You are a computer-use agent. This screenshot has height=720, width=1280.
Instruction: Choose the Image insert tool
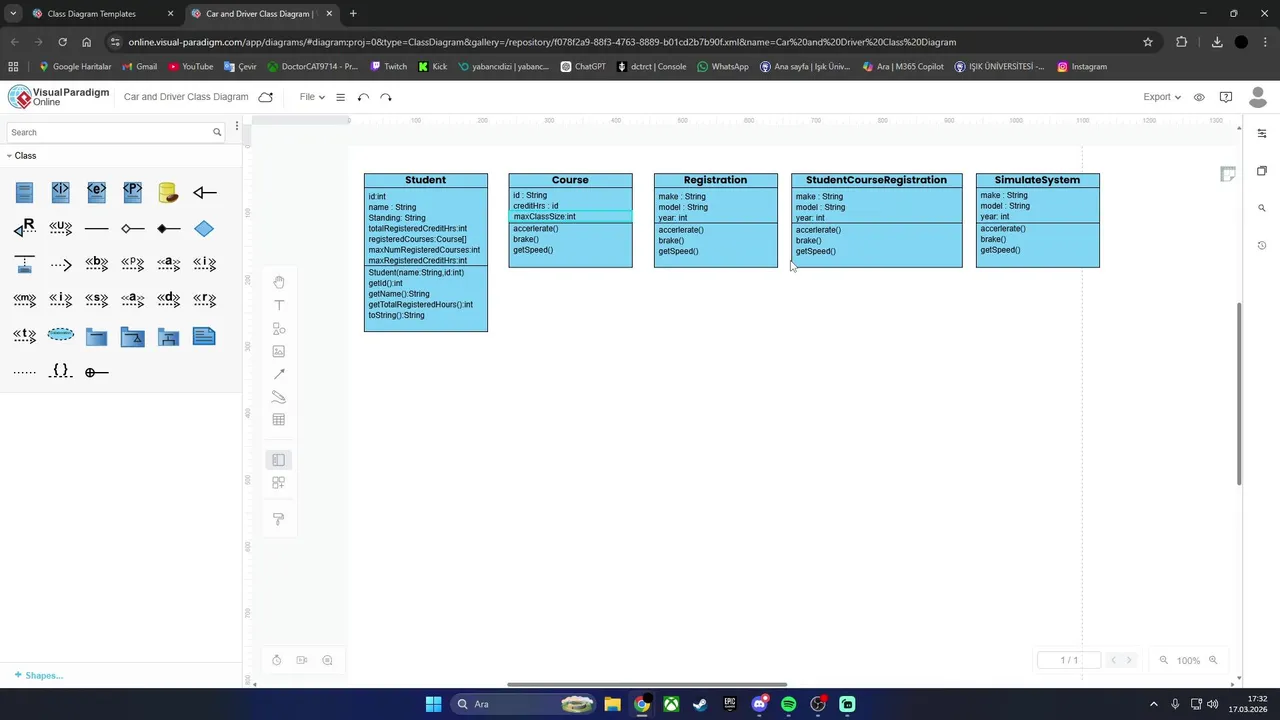279,351
